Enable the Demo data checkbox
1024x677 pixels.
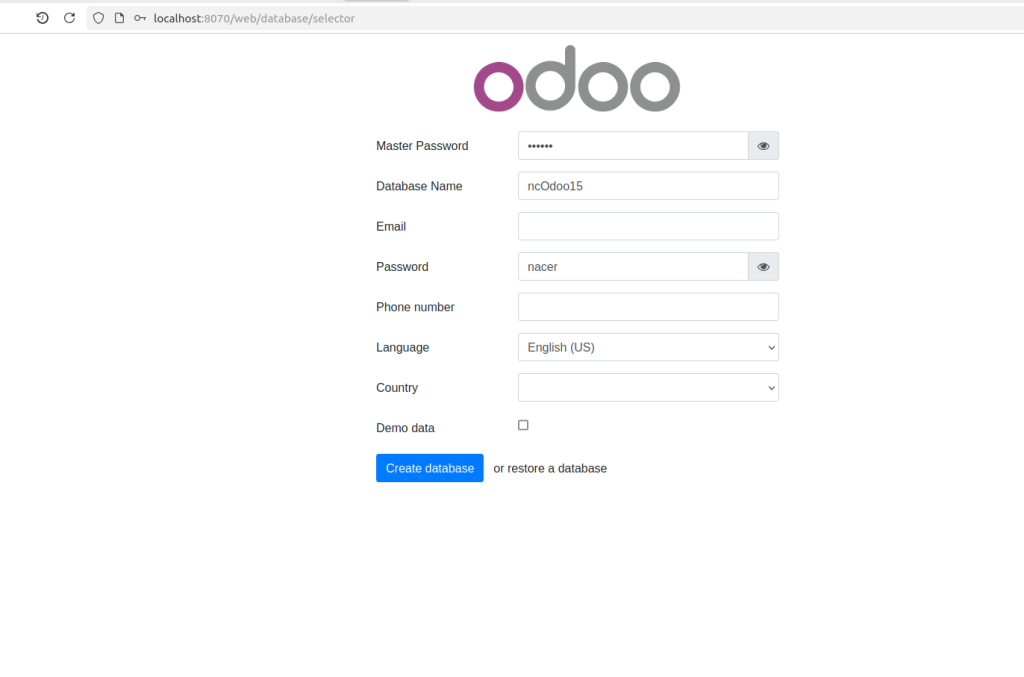[x=523, y=425]
